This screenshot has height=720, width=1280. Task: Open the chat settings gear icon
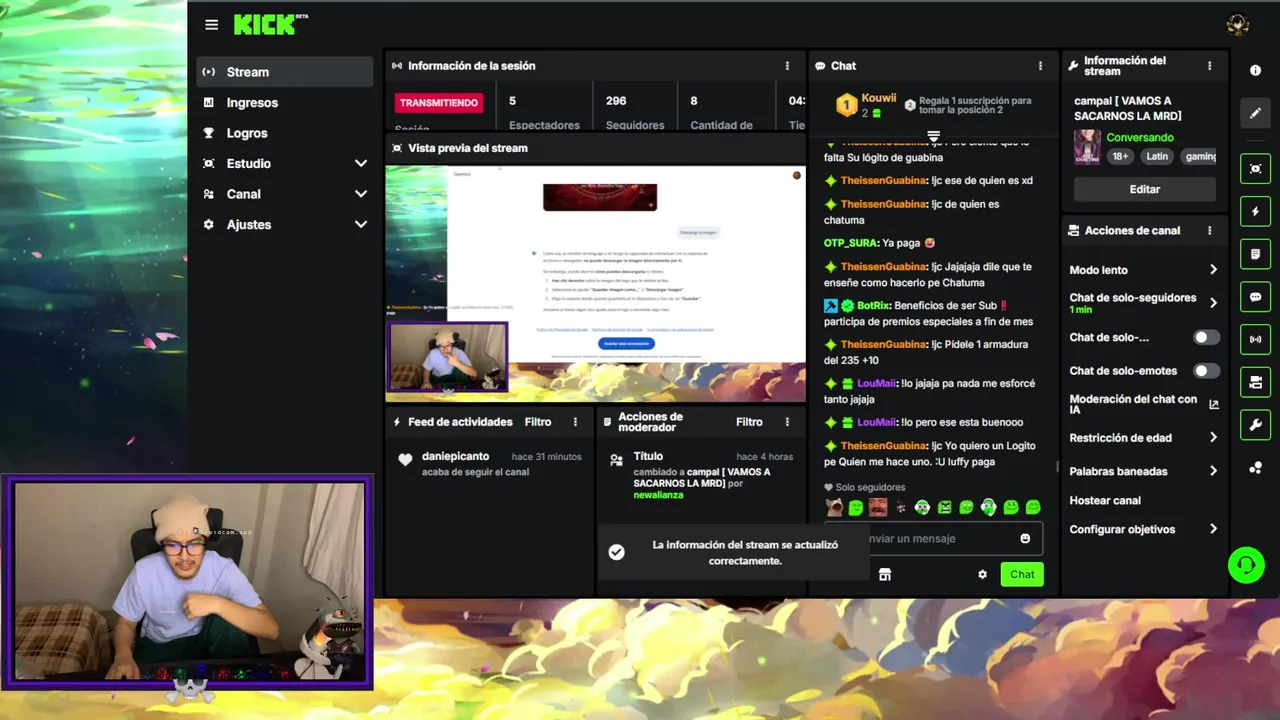coord(982,574)
